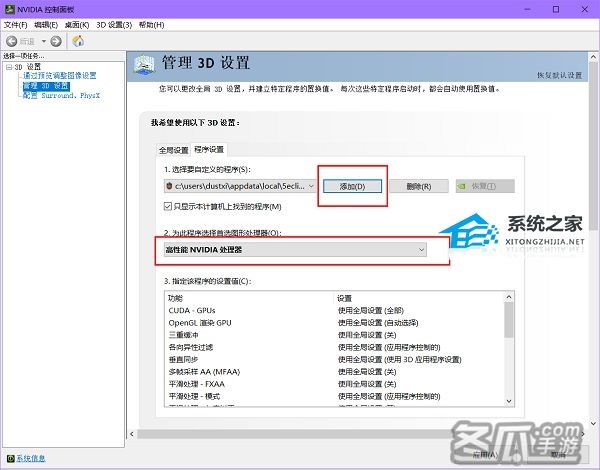Click the settings list scroll-up arrow
Image resolution: width=600 pixels, height=470 pixels.
[x=509, y=297]
